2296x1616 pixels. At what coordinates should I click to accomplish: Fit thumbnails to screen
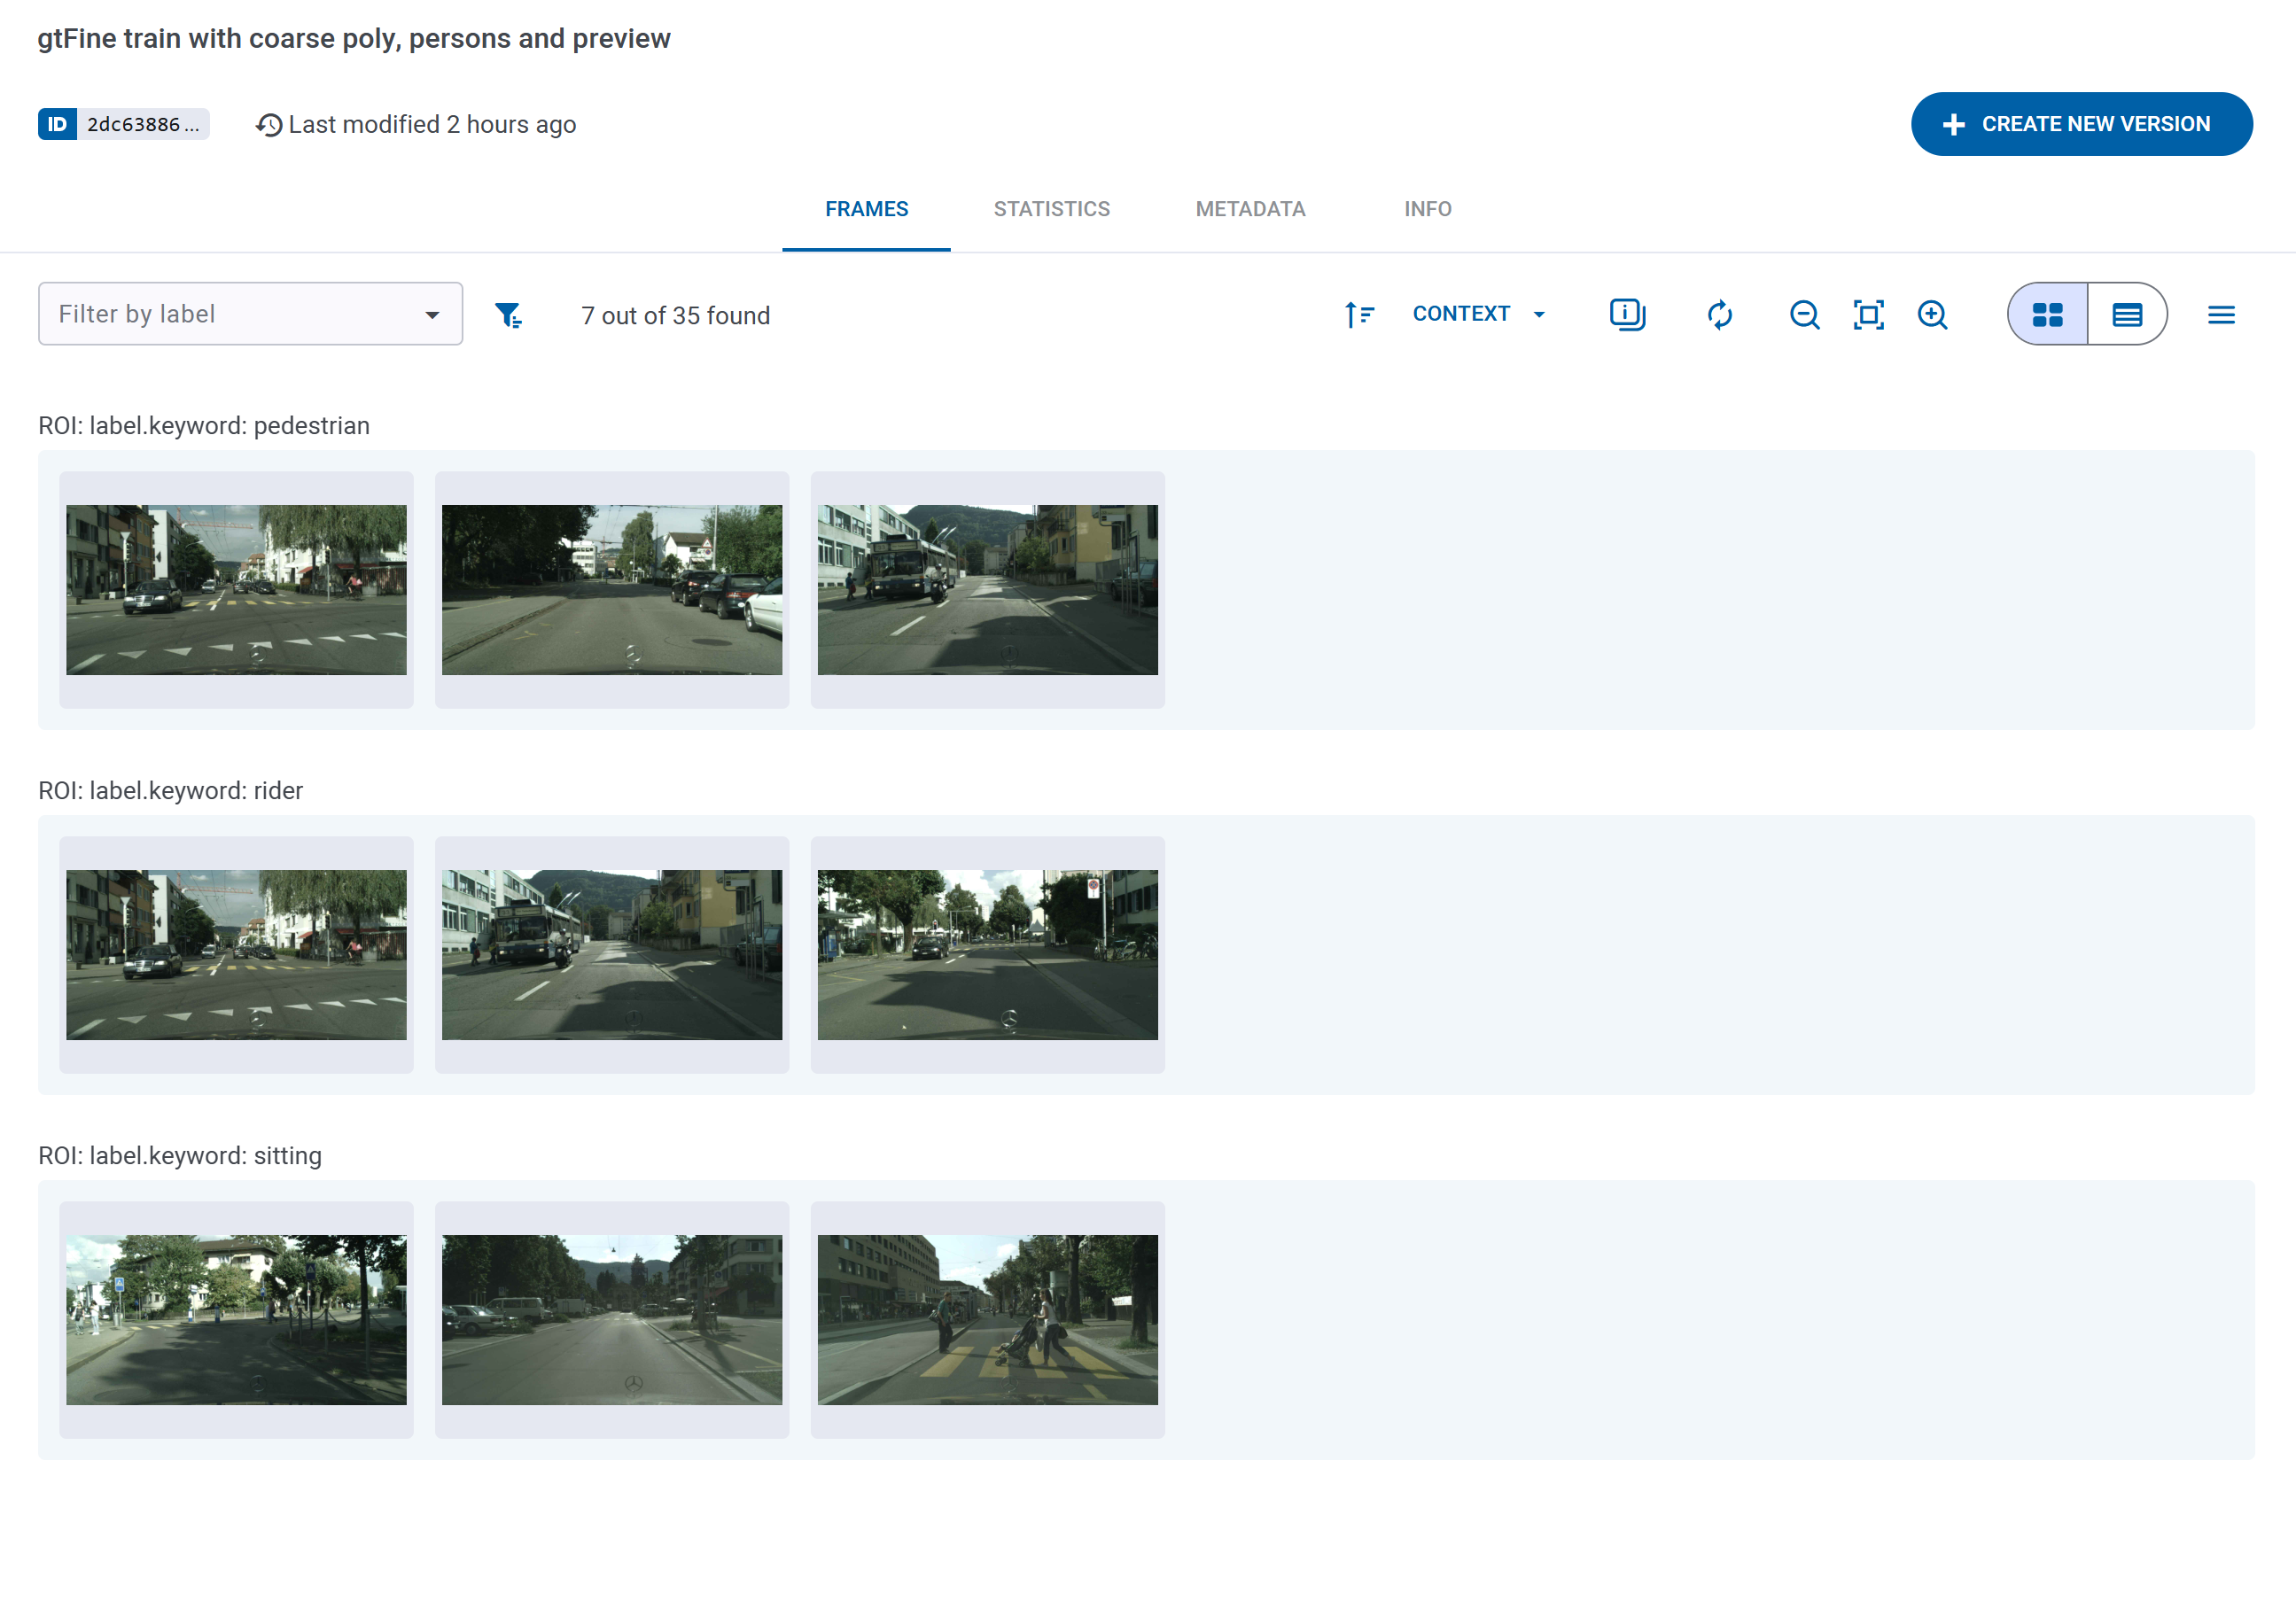point(1867,314)
